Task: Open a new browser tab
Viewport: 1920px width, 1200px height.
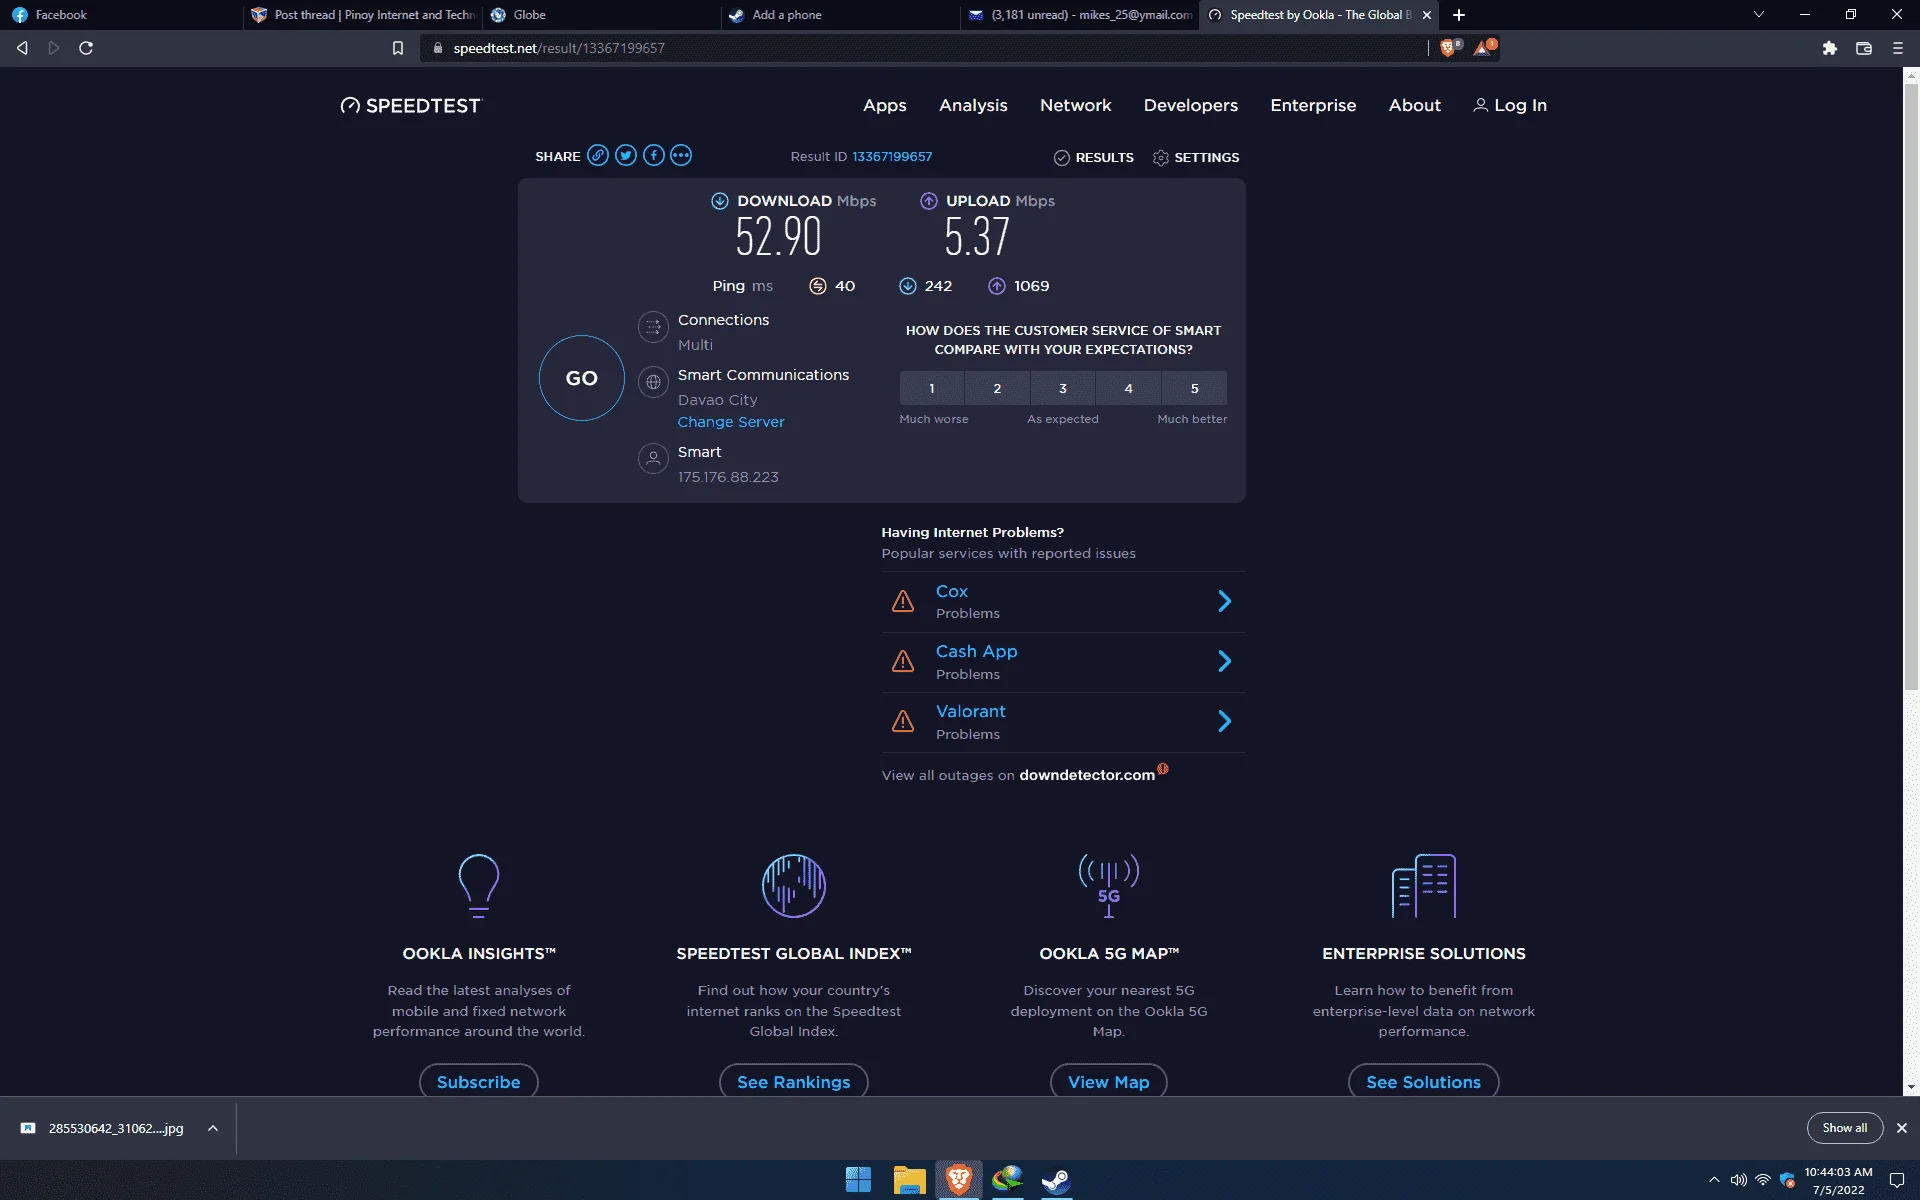Action: [1459, 15]
